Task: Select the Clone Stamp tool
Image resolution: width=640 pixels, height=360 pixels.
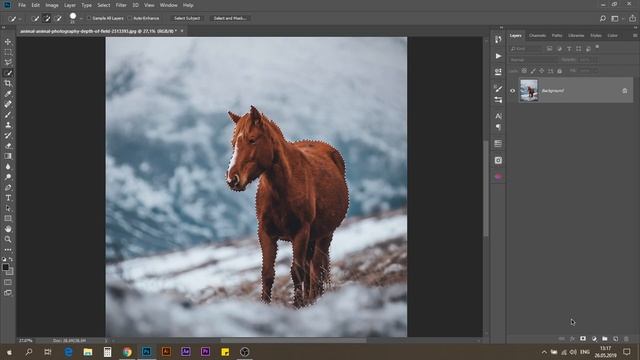Action: 8,125
